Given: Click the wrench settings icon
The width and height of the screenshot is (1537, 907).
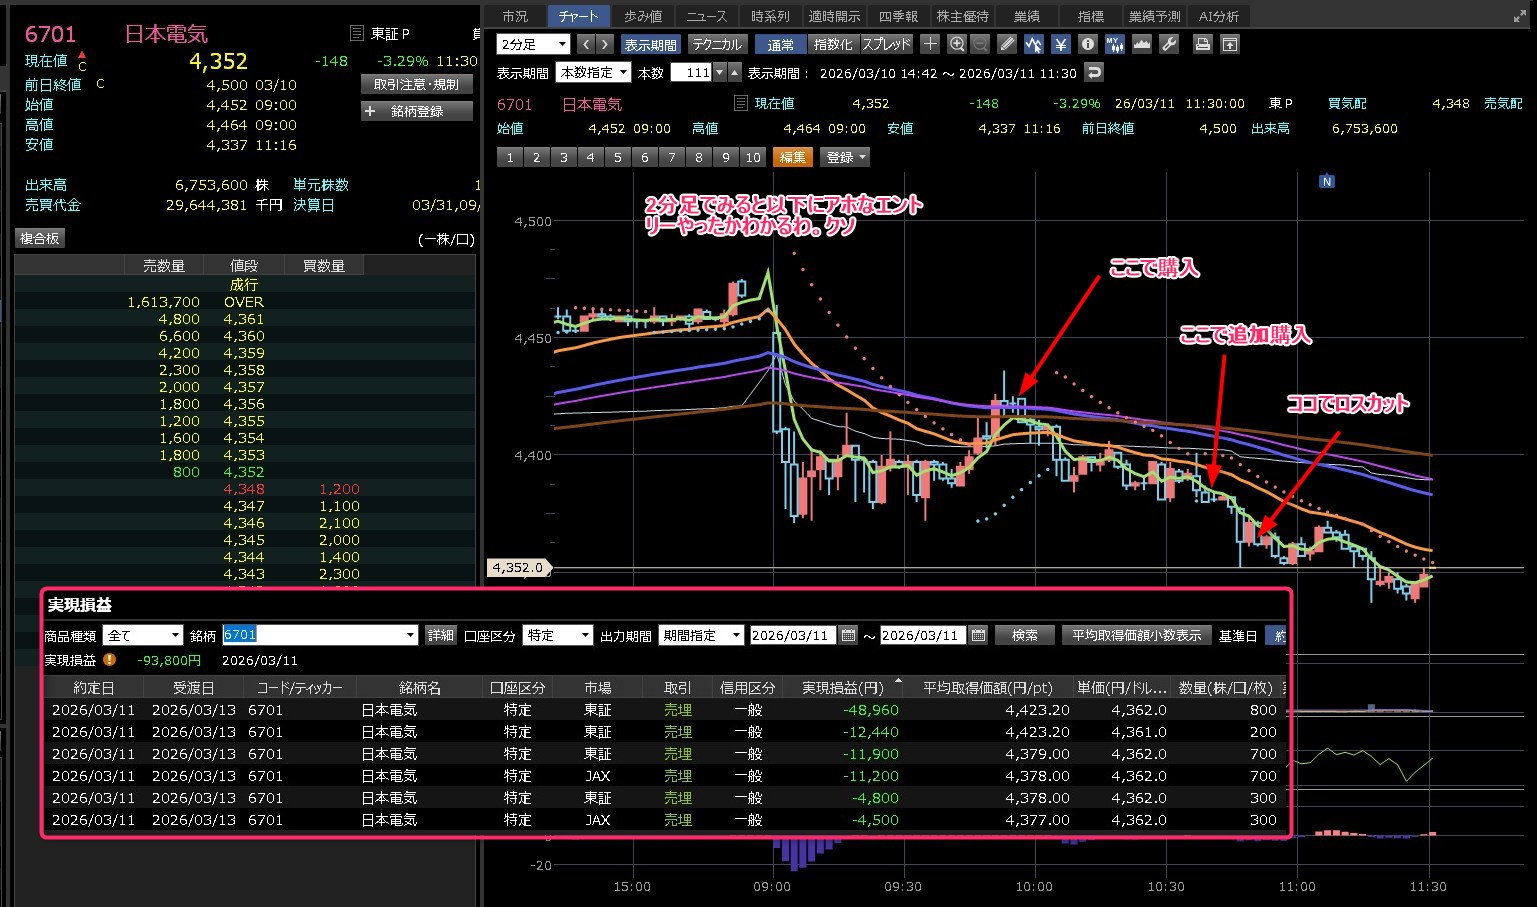Looking at the screenshot, I should click(1168, 44).
